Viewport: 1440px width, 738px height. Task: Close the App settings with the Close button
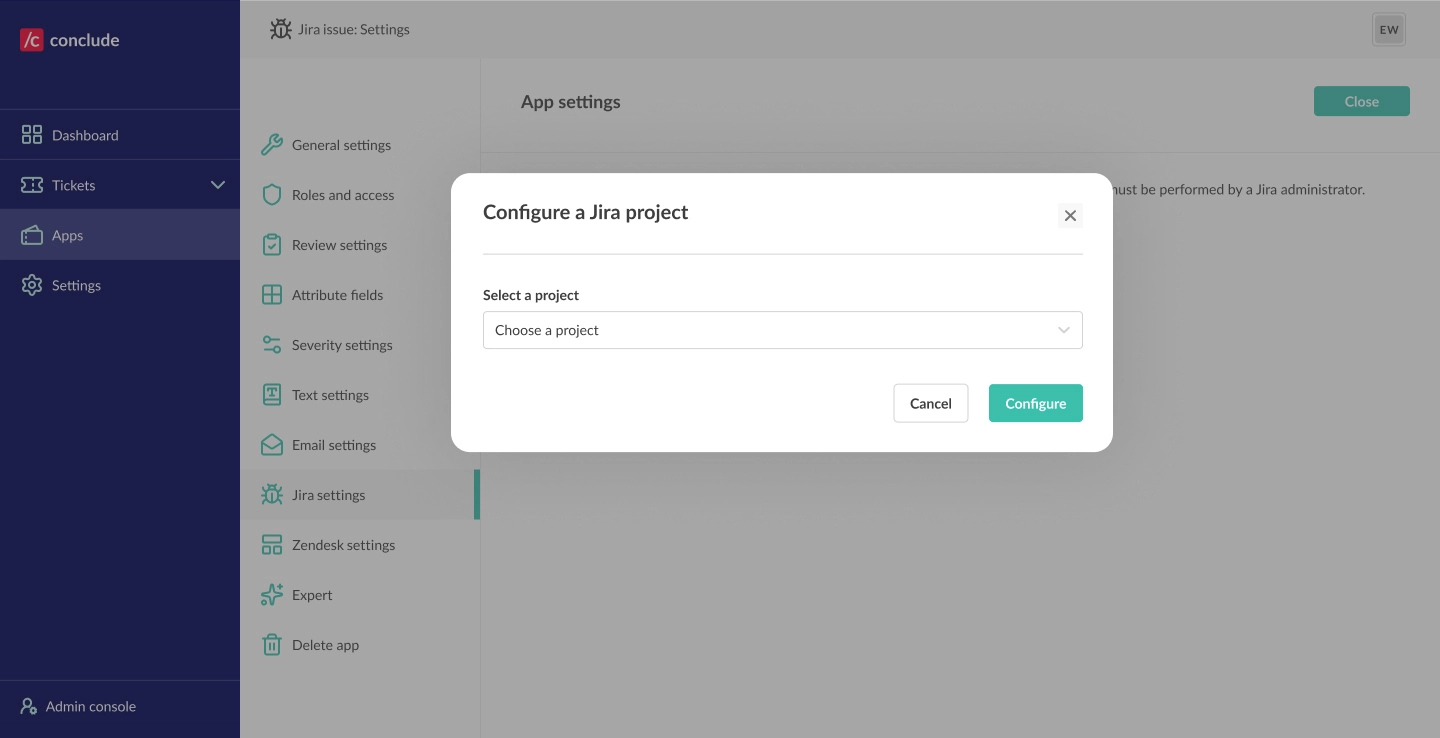click(1361, 101)
